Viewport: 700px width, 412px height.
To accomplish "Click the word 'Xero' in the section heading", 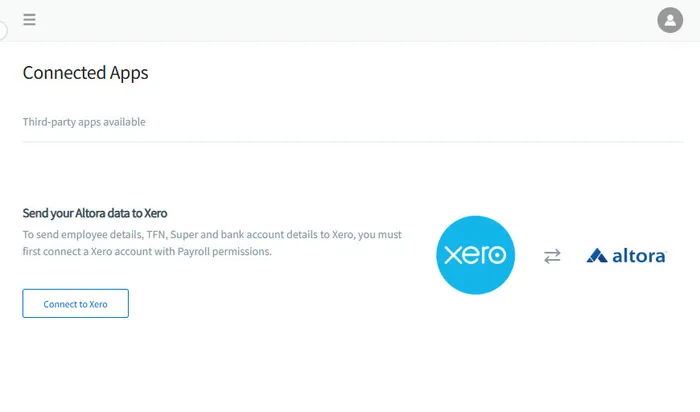I will click(x=155, y=213).
